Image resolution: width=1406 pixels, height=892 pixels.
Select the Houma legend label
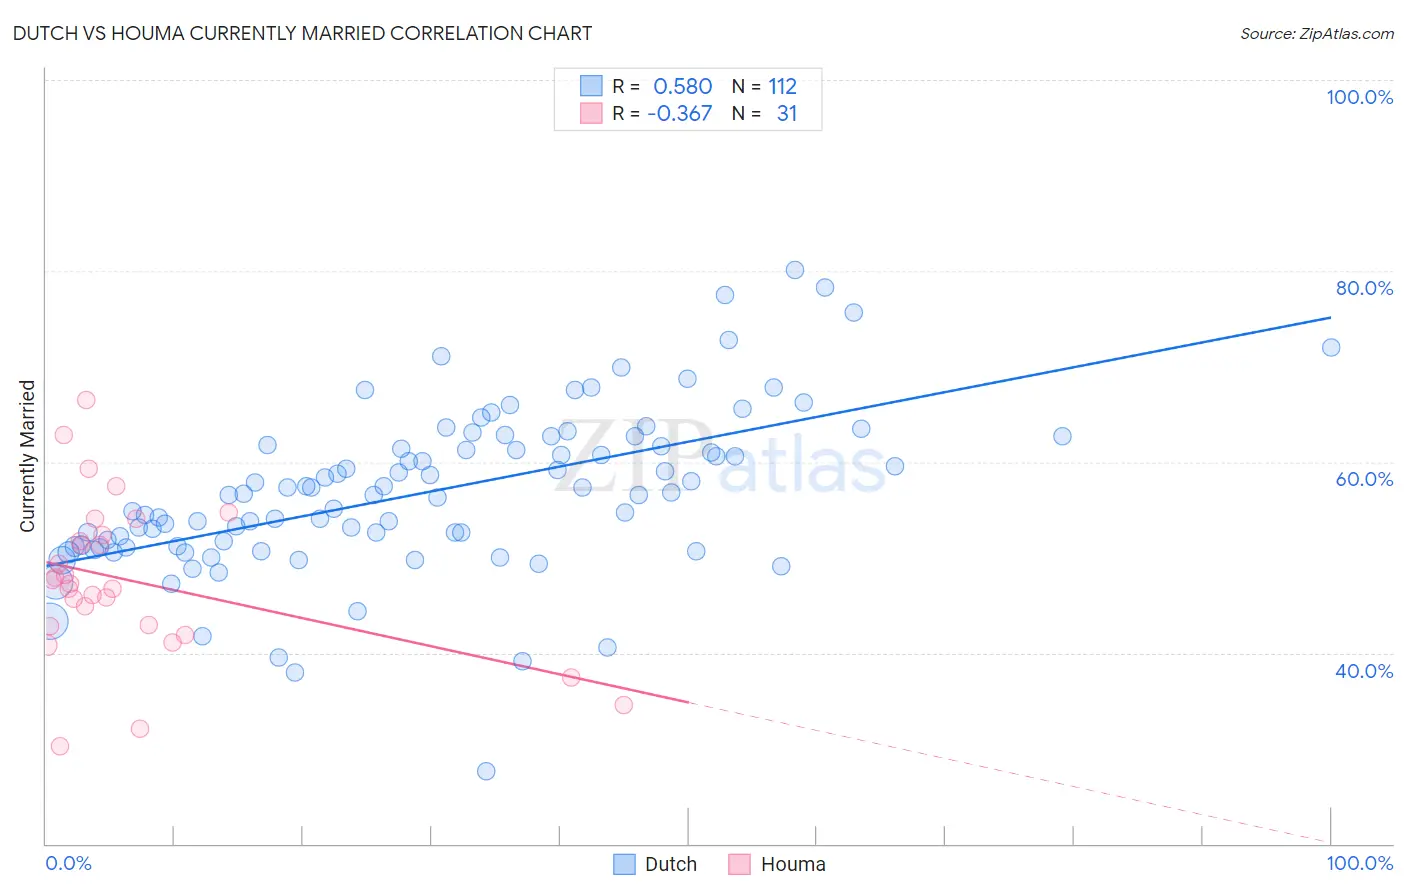click(793, 864)
